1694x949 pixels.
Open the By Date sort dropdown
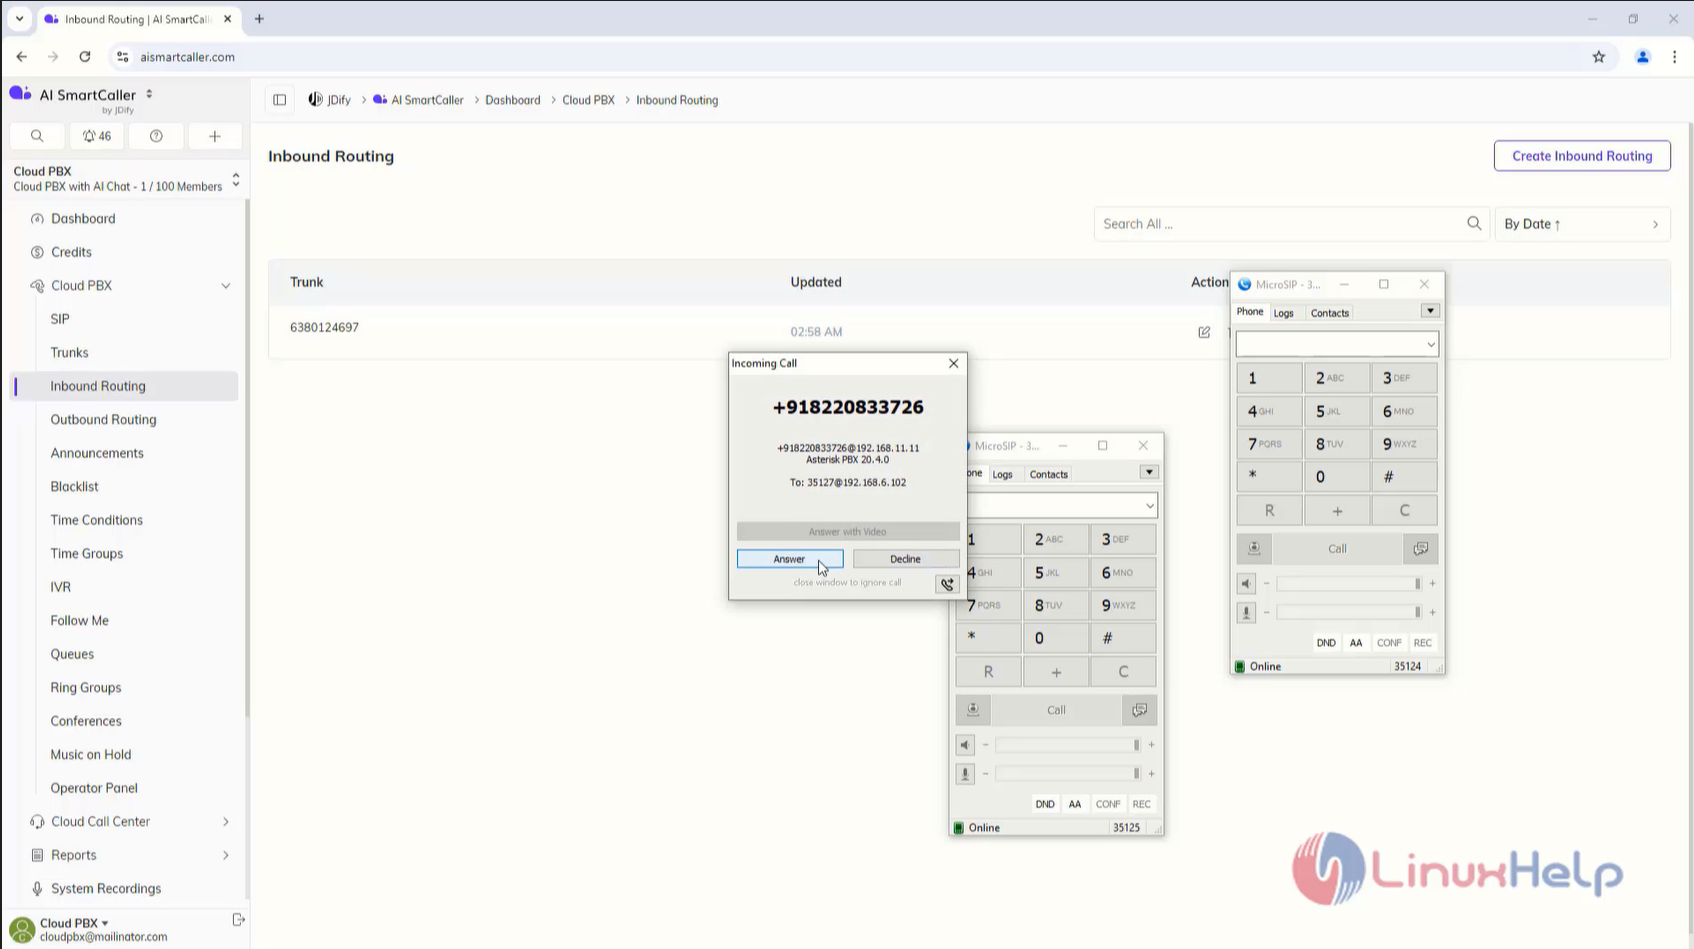(x=1582, y=224)
